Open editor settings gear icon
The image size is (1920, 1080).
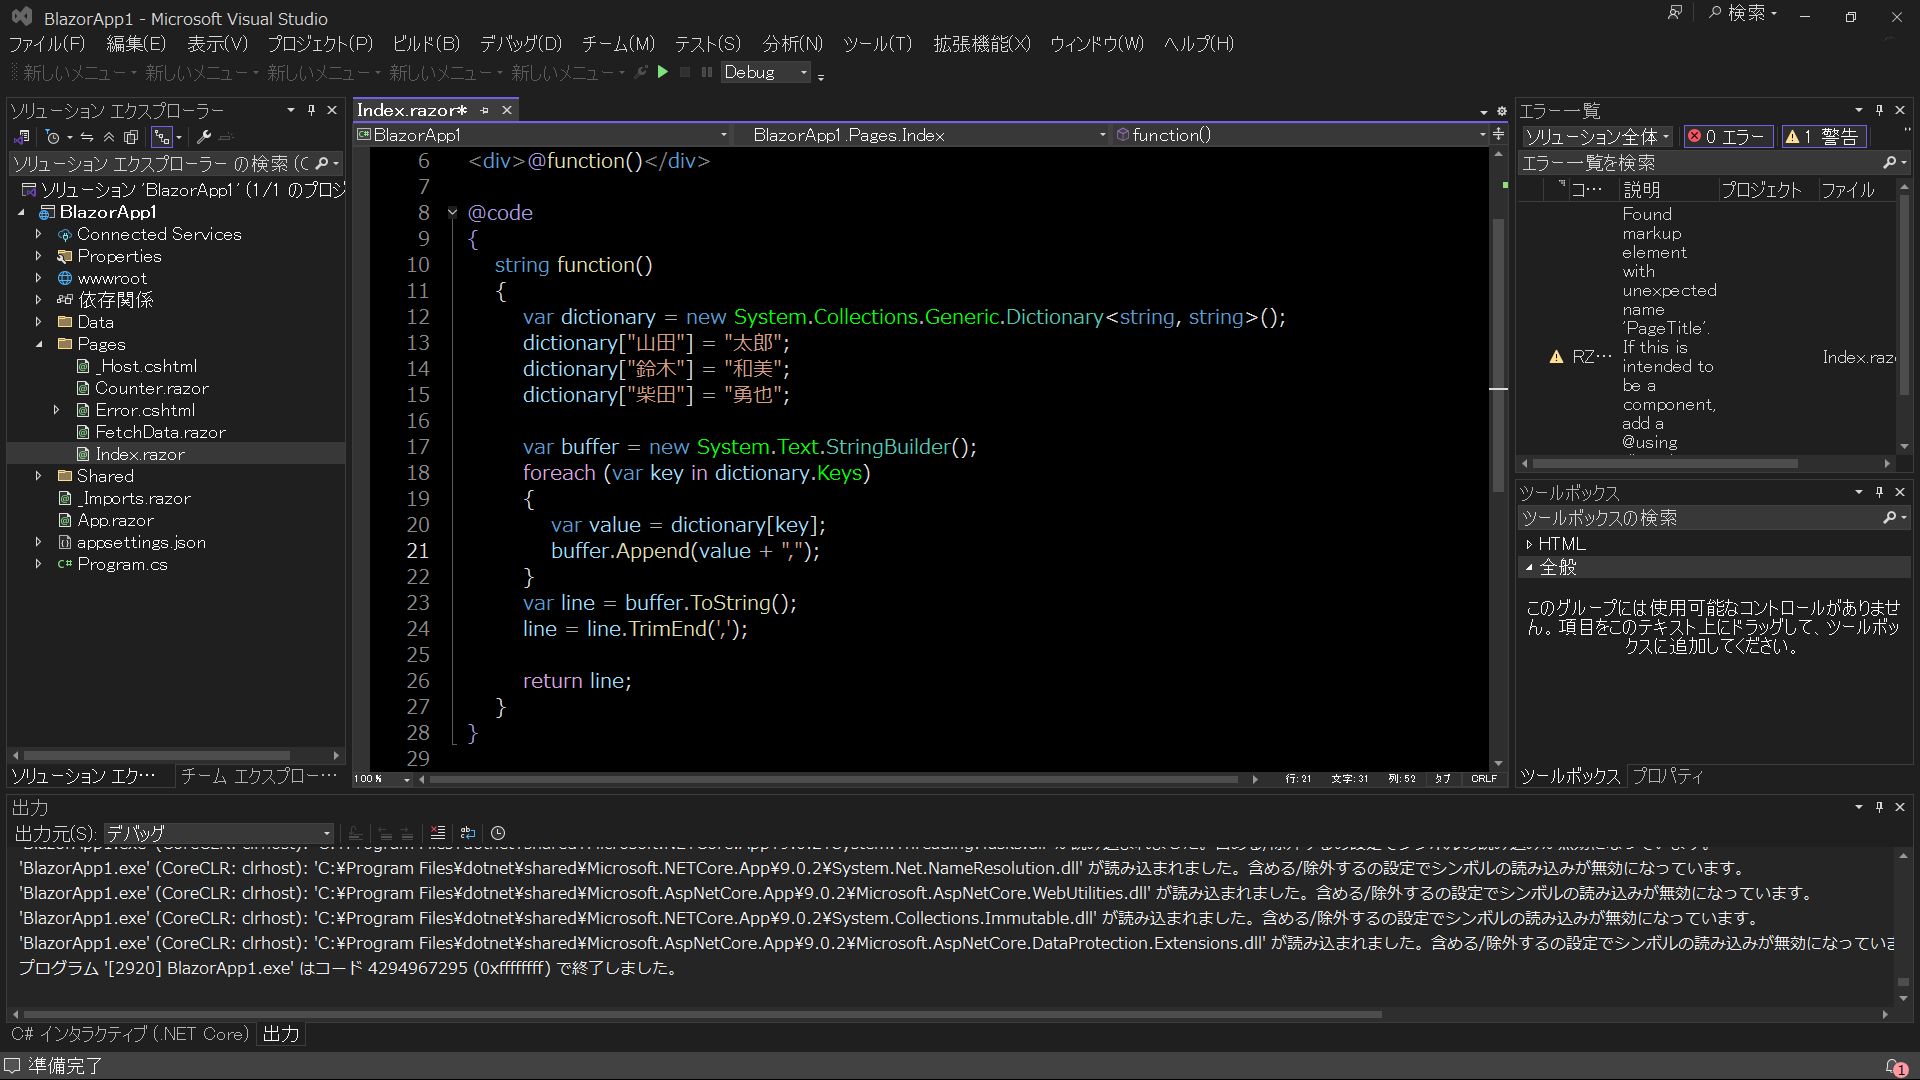point(1501,111)
